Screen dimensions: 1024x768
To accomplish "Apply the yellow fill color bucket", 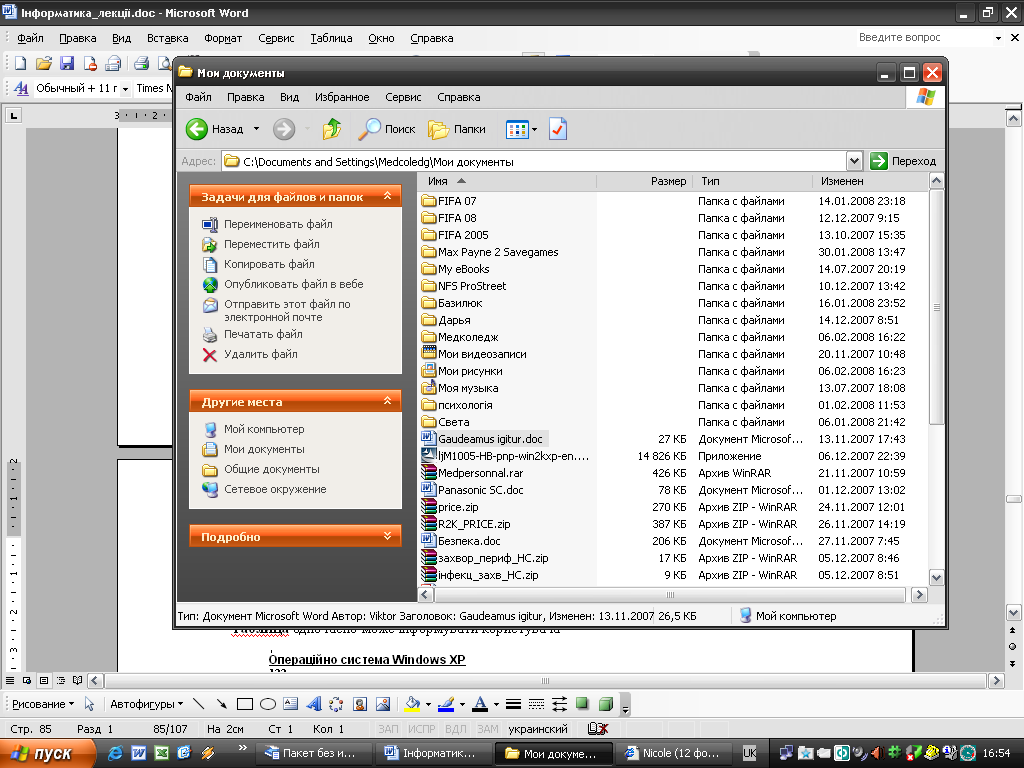I will (x=413, y=704).
